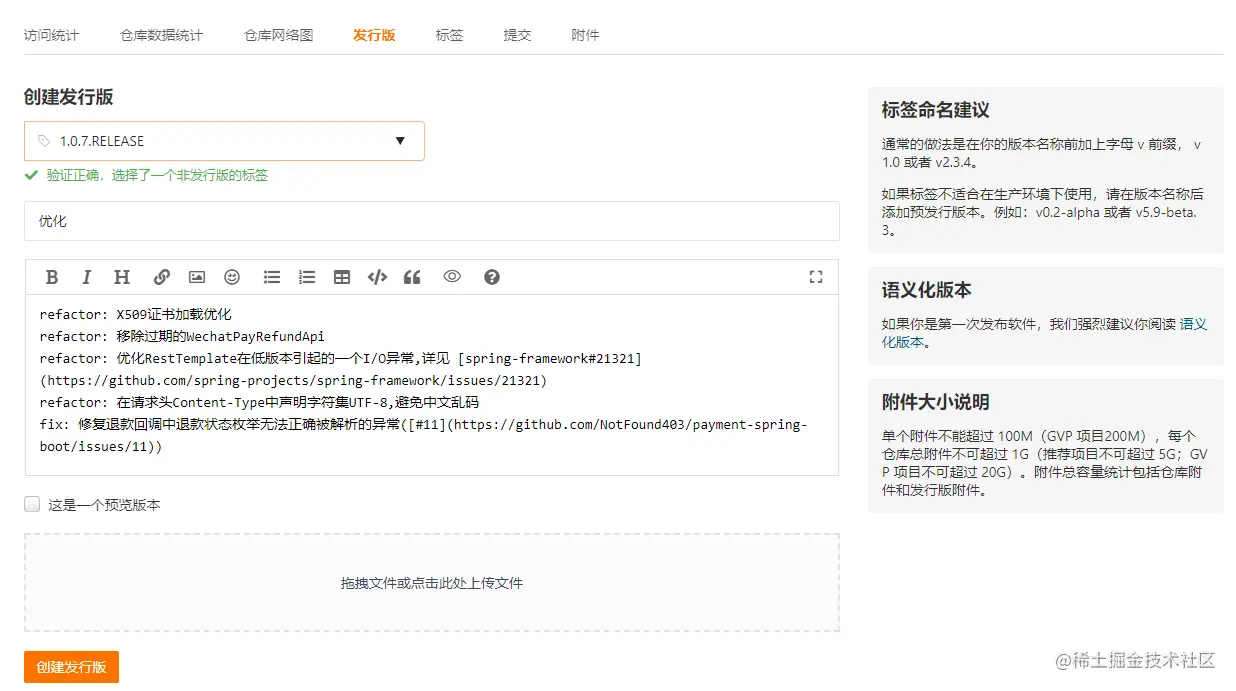This screenshot has height=691, width=1236.
Task: Switch to the 标签 tab
Action: point(449,33)
